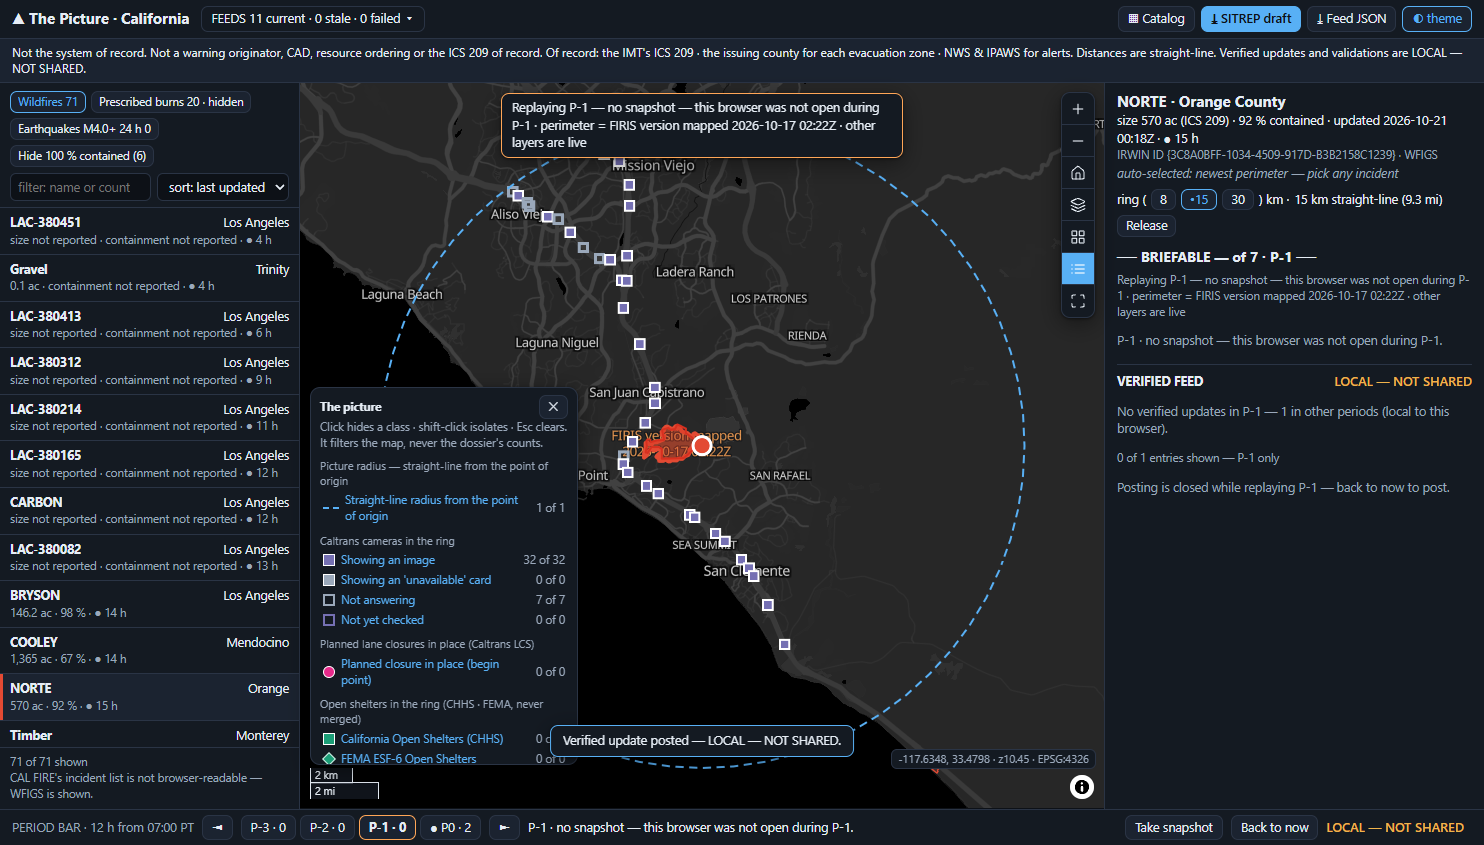Click purple 'Showing an image' legend swatch
The width and height of the screenshot is (1484, 845).
point(329,560)
